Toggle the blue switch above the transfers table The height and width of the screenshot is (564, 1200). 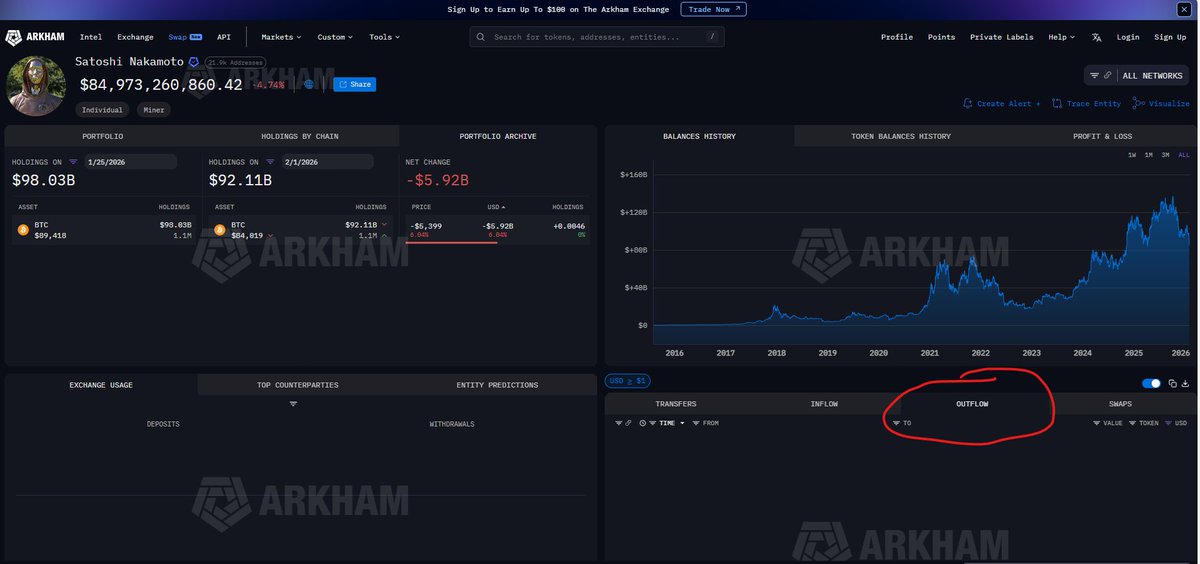pyautogui.click(x=1151, y=383)
